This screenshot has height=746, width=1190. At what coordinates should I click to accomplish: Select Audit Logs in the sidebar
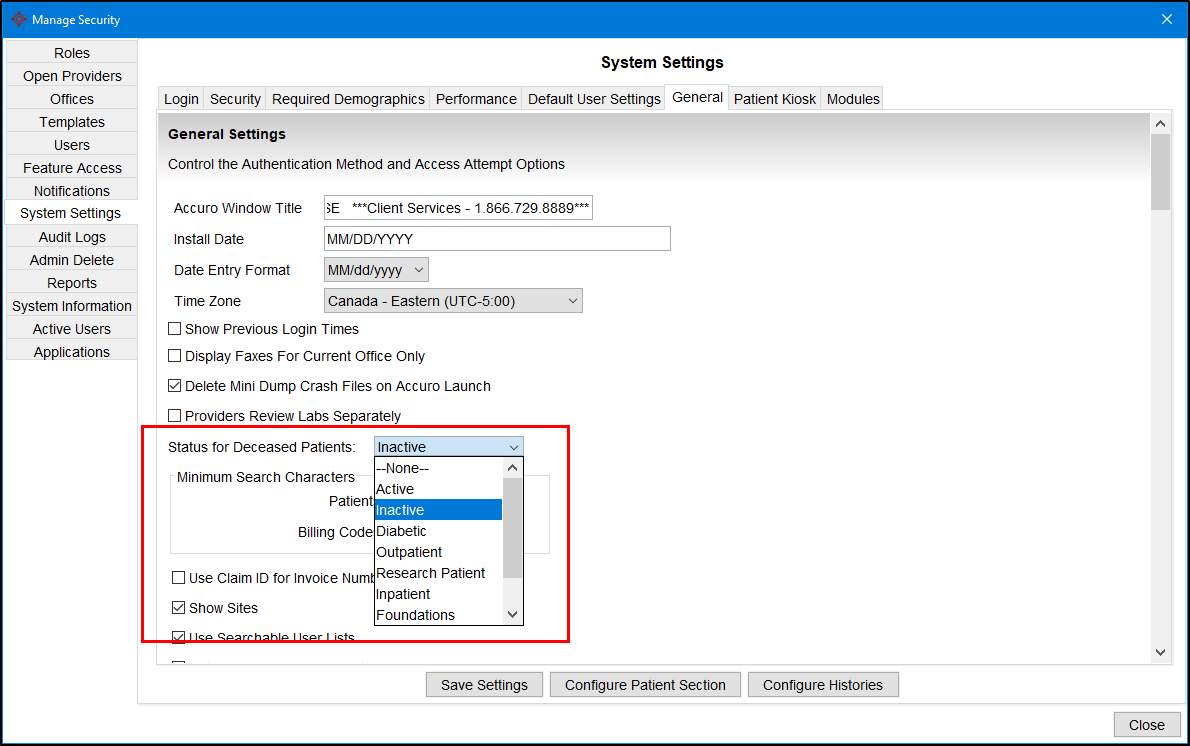pyautogui.click(x=71, y=236)
